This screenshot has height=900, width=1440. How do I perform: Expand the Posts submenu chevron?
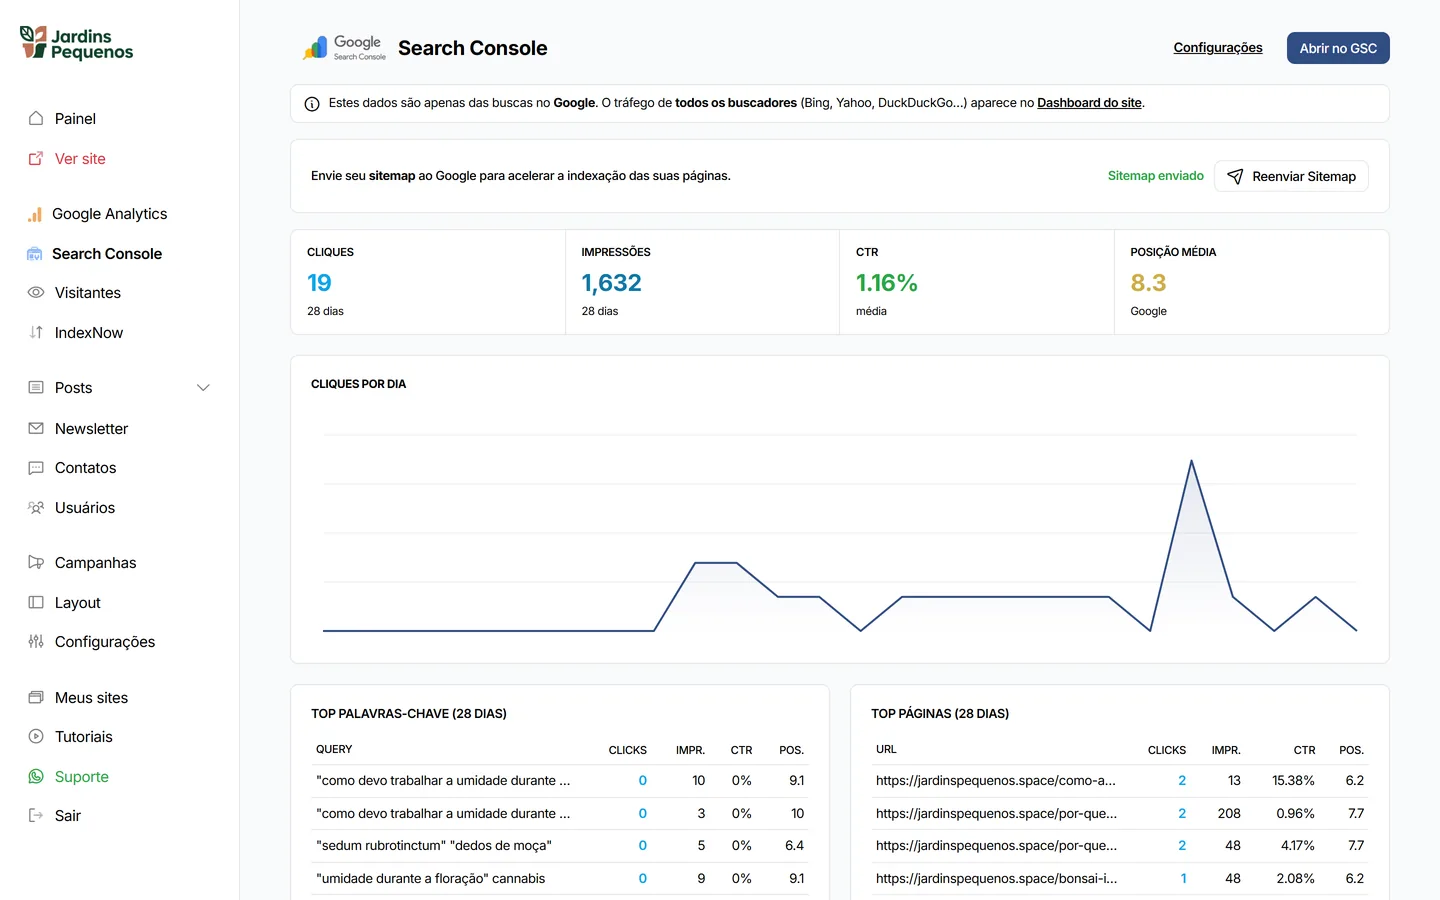pyautogui.click(x=203, y=388)
